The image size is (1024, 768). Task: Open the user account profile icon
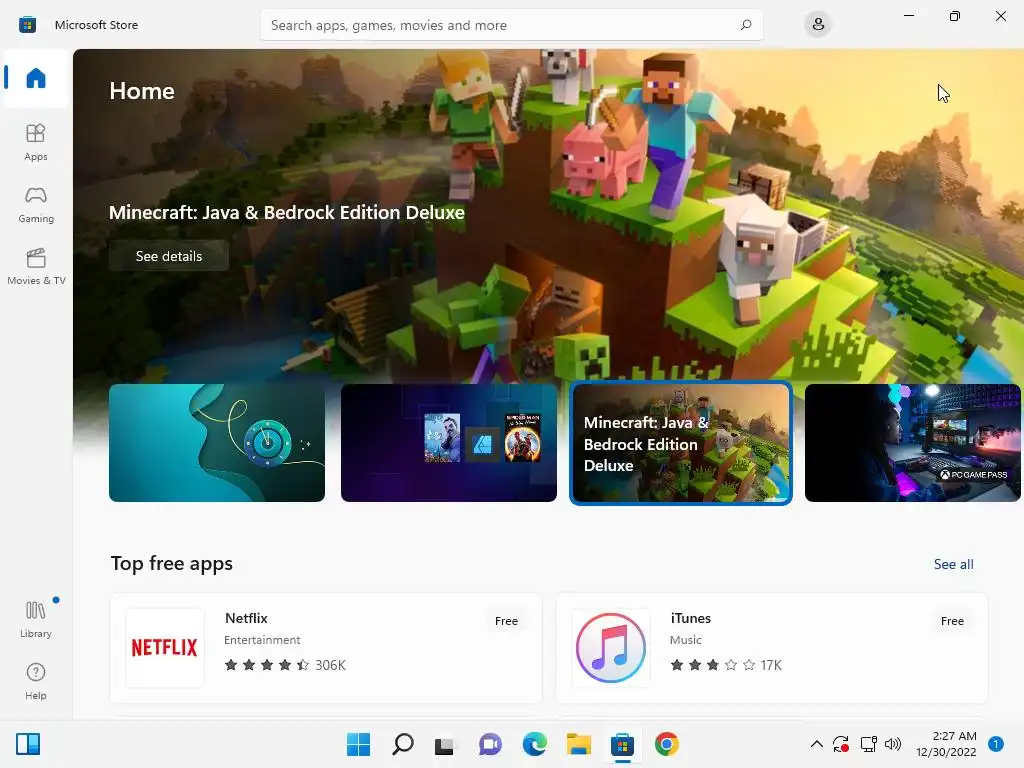pyautogui.click(x=818, y=25)
